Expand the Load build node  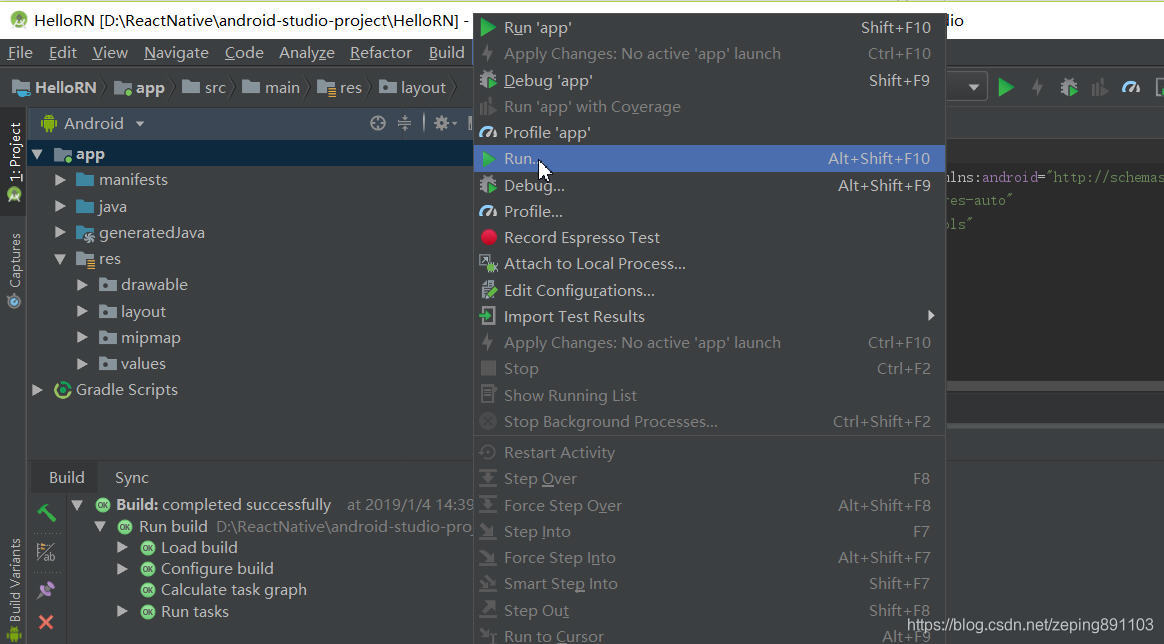tap(122, 548)
